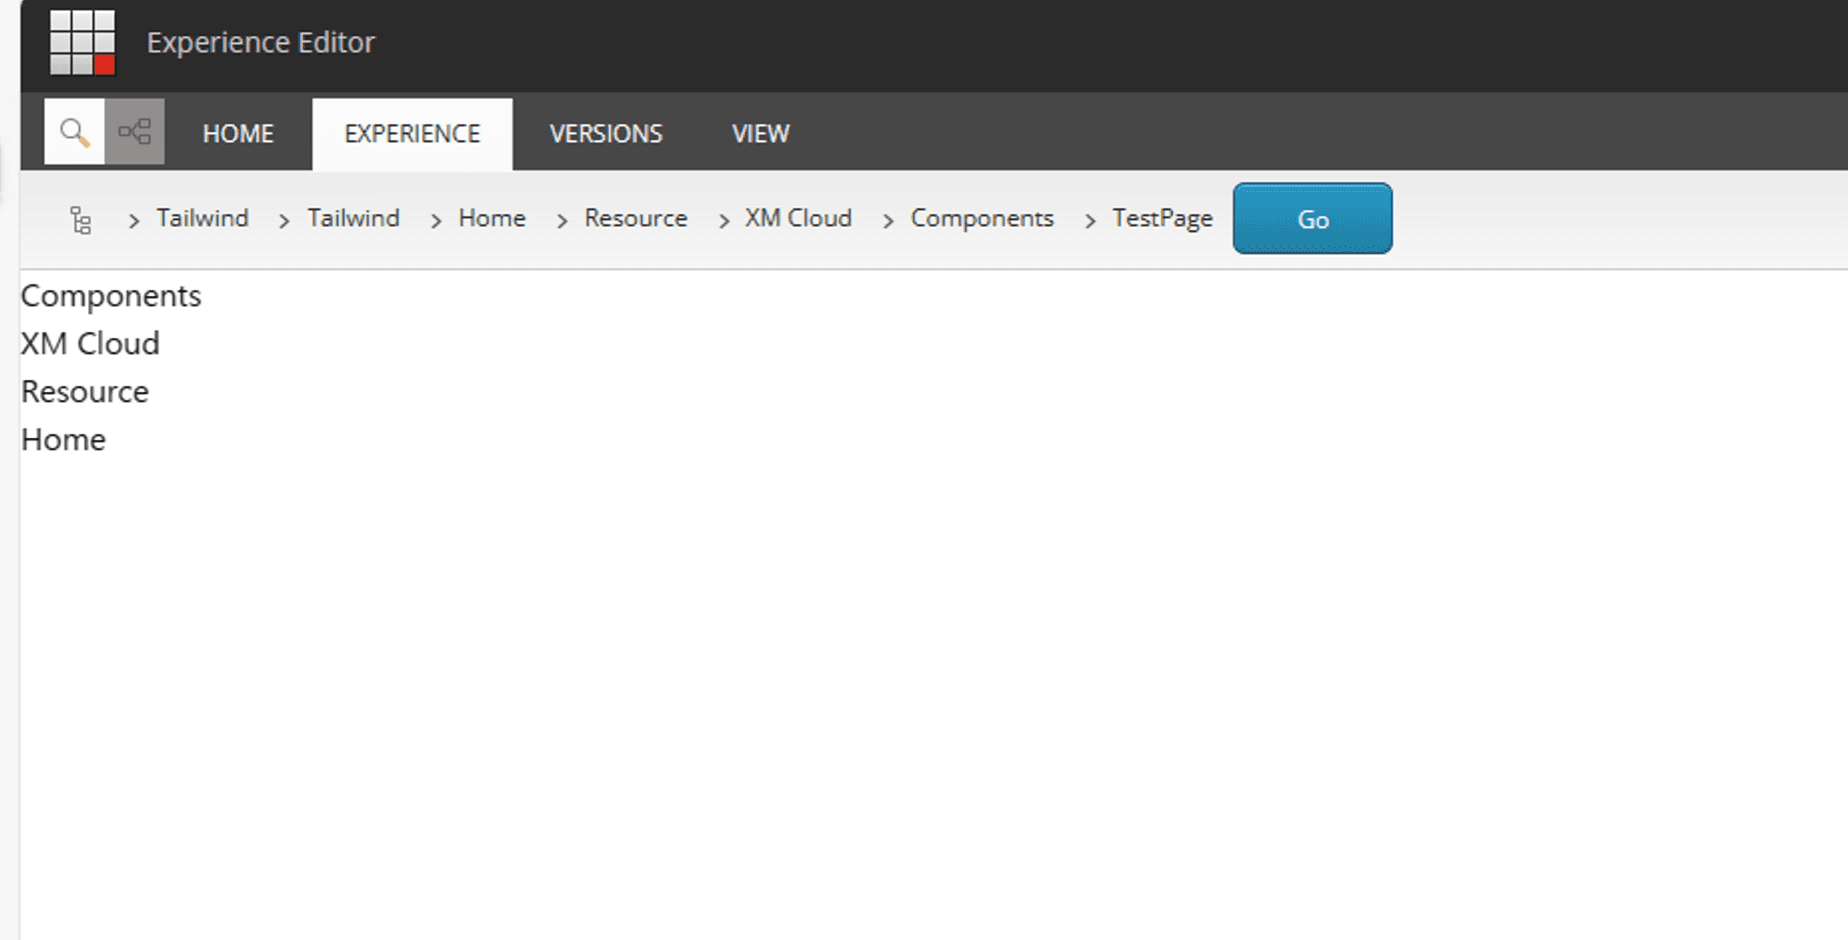The image size is (1848, 940).
Task: Open the VIEW ribbon tab
Action: pyautogui.click(x=760, y=134)
